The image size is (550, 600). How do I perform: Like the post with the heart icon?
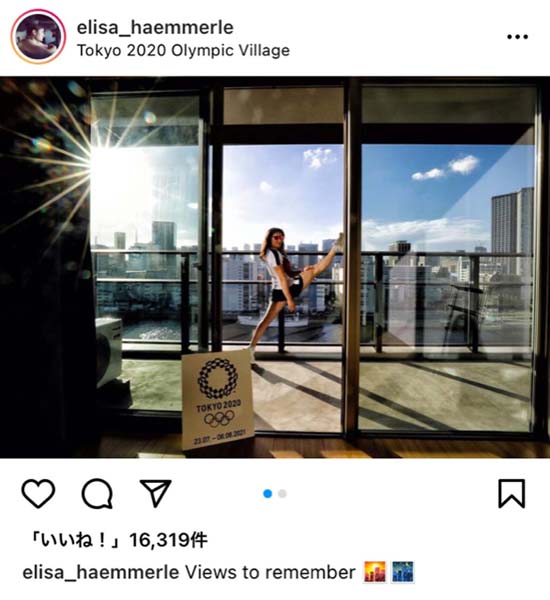(38, 494)
